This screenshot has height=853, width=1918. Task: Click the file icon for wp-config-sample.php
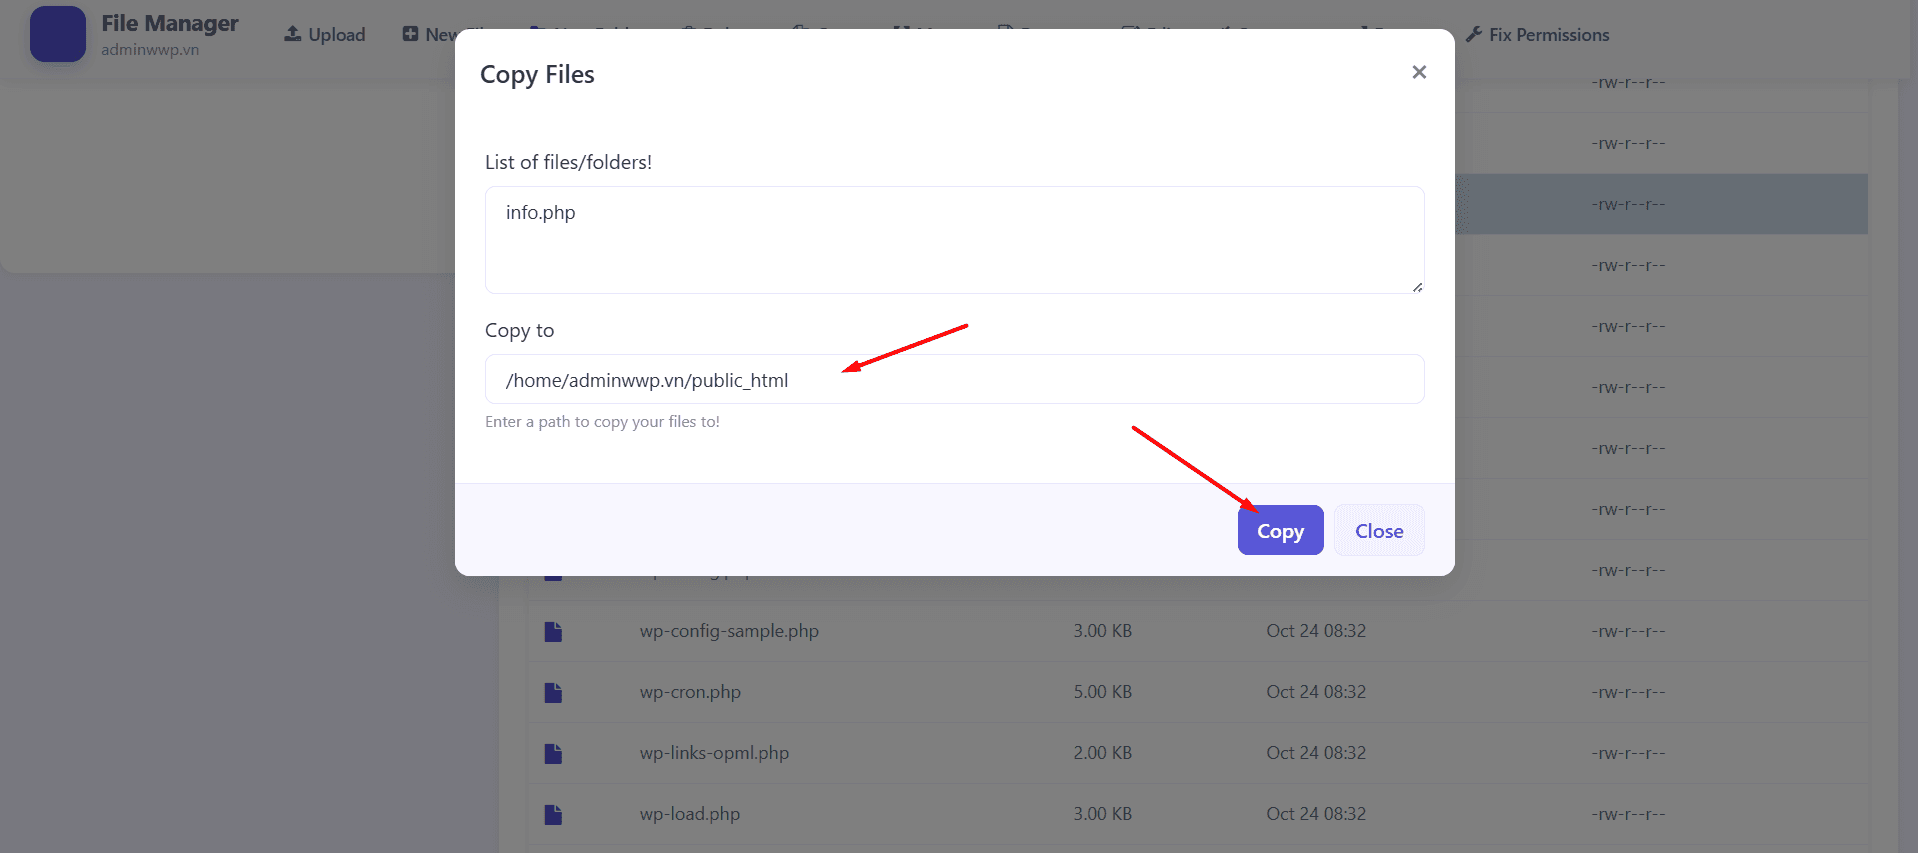[553, 631]
